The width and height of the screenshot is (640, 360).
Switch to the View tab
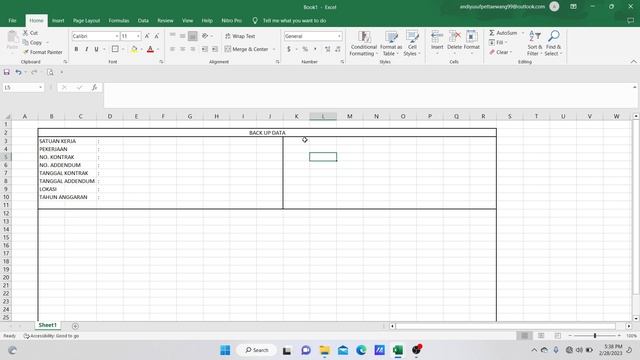tap(187, 20)
